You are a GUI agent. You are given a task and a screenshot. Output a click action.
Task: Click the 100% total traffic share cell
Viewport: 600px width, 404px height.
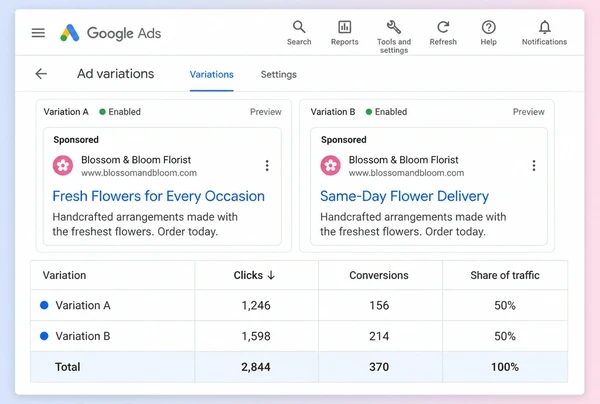click(505, 367)
